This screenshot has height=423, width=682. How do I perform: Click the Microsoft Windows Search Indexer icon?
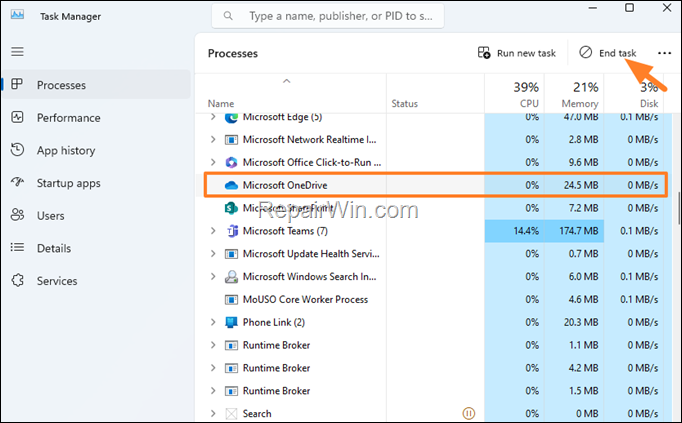(x=231, y=276)
